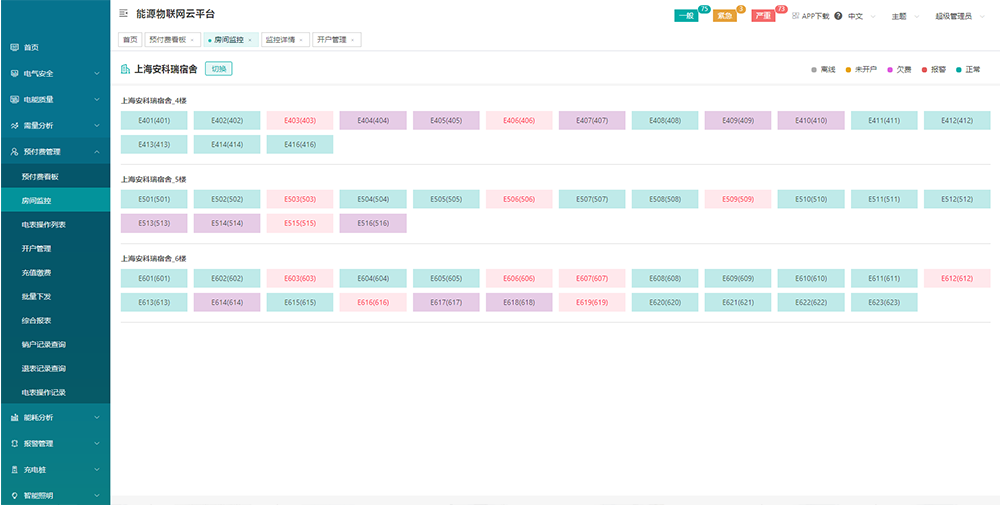This screenshot has width=1000, height=505.
Task: Click the 智能照明 lightbulb icon in sidebar
Action: pyautogui.click(x=14, y=495)
